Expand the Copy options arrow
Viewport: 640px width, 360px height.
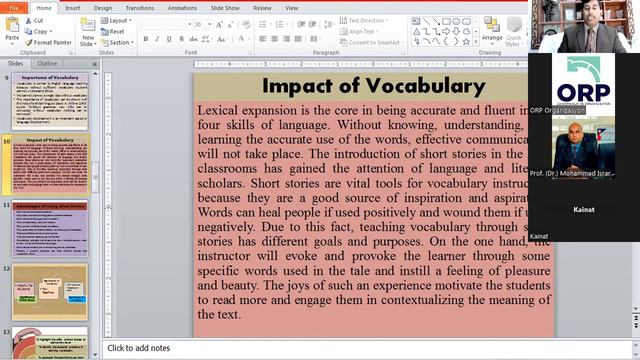tap(51, 31)
